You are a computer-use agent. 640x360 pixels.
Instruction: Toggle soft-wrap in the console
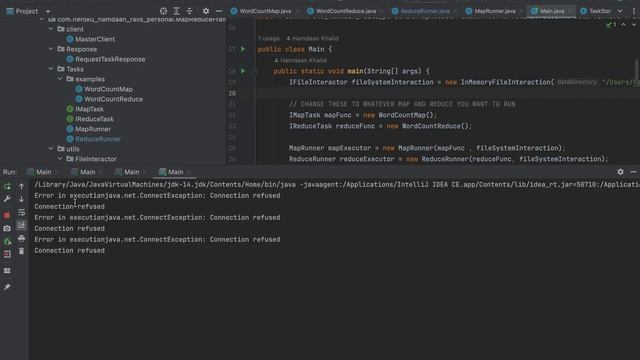(21, 212)
